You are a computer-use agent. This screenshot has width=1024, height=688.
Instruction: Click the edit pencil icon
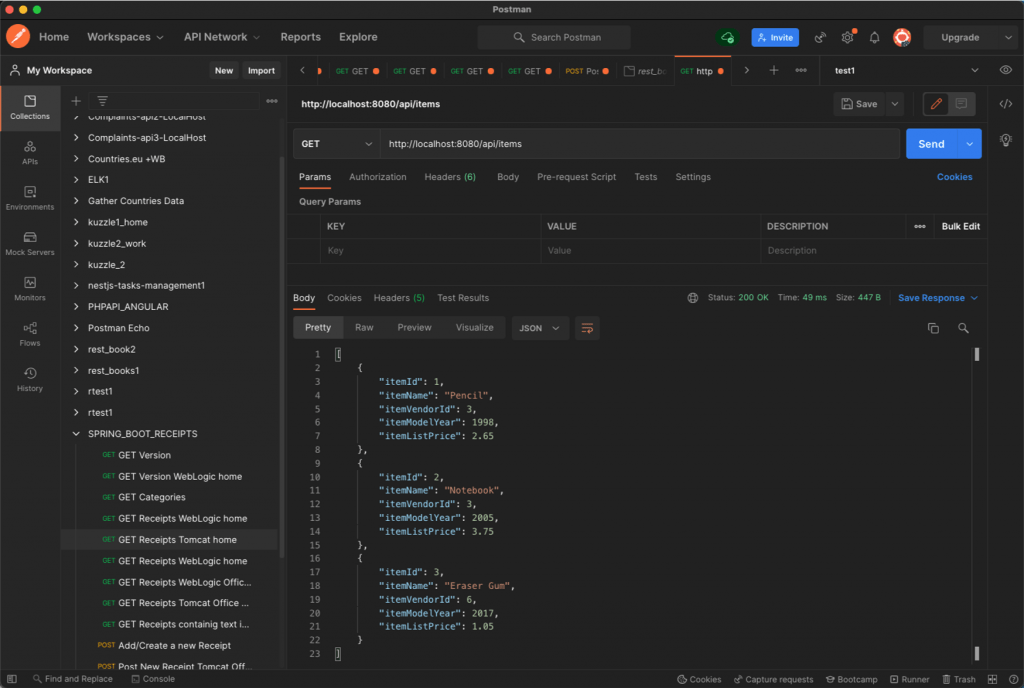pyautogui.click(x=936, y=104)
